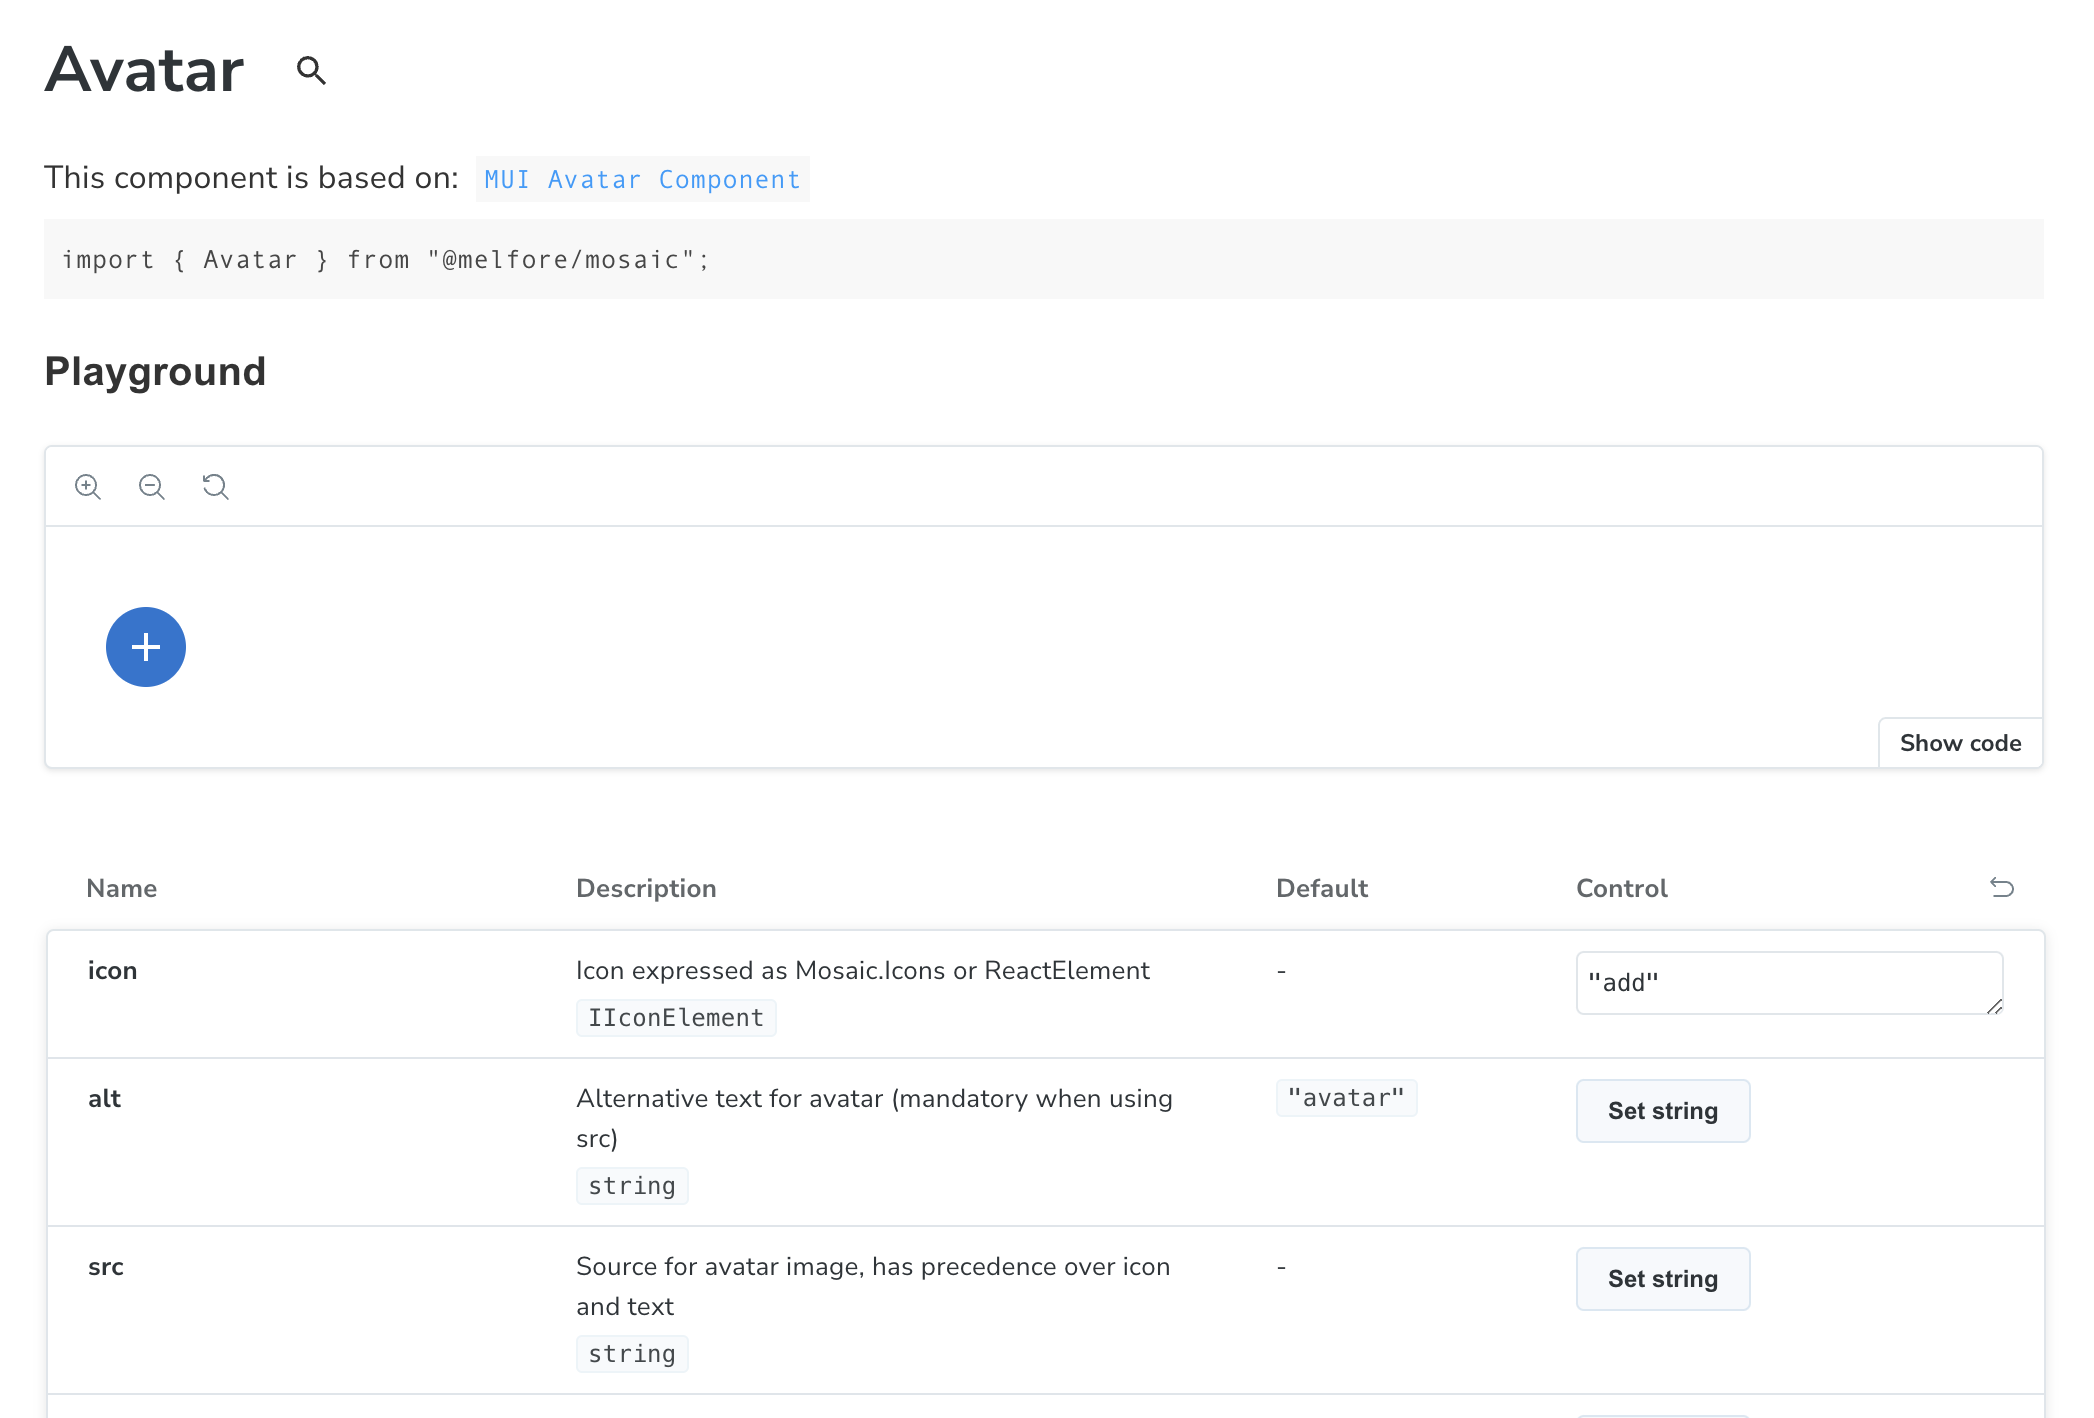Click the IIconElement type tag
Image resolution: width=2094 pixels, height=1418 pixels.
pyautogui.click(x=676, y=1018)
